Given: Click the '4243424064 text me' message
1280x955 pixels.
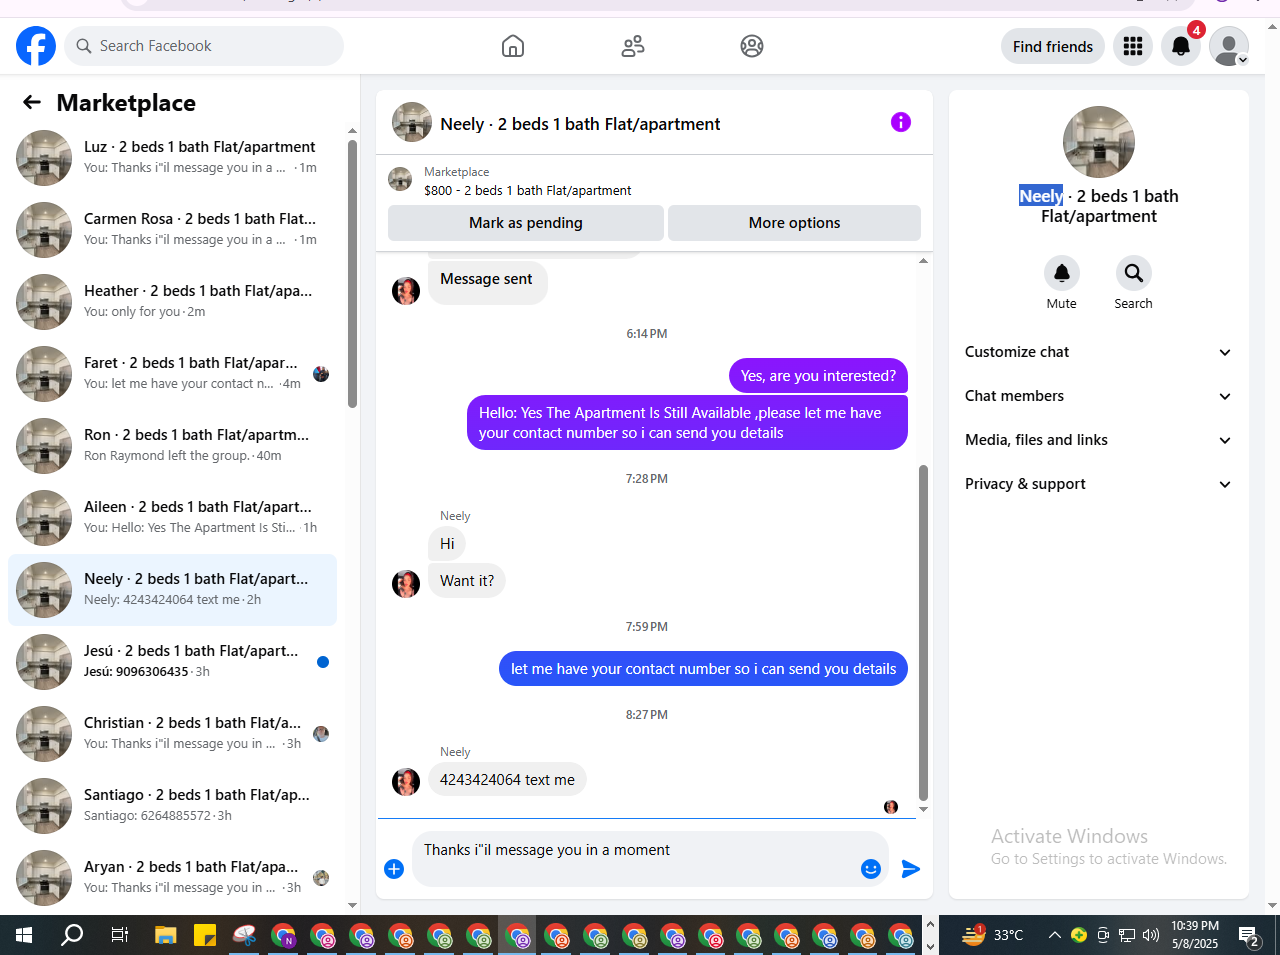Looking at the screenshot, I should point(507,780).
